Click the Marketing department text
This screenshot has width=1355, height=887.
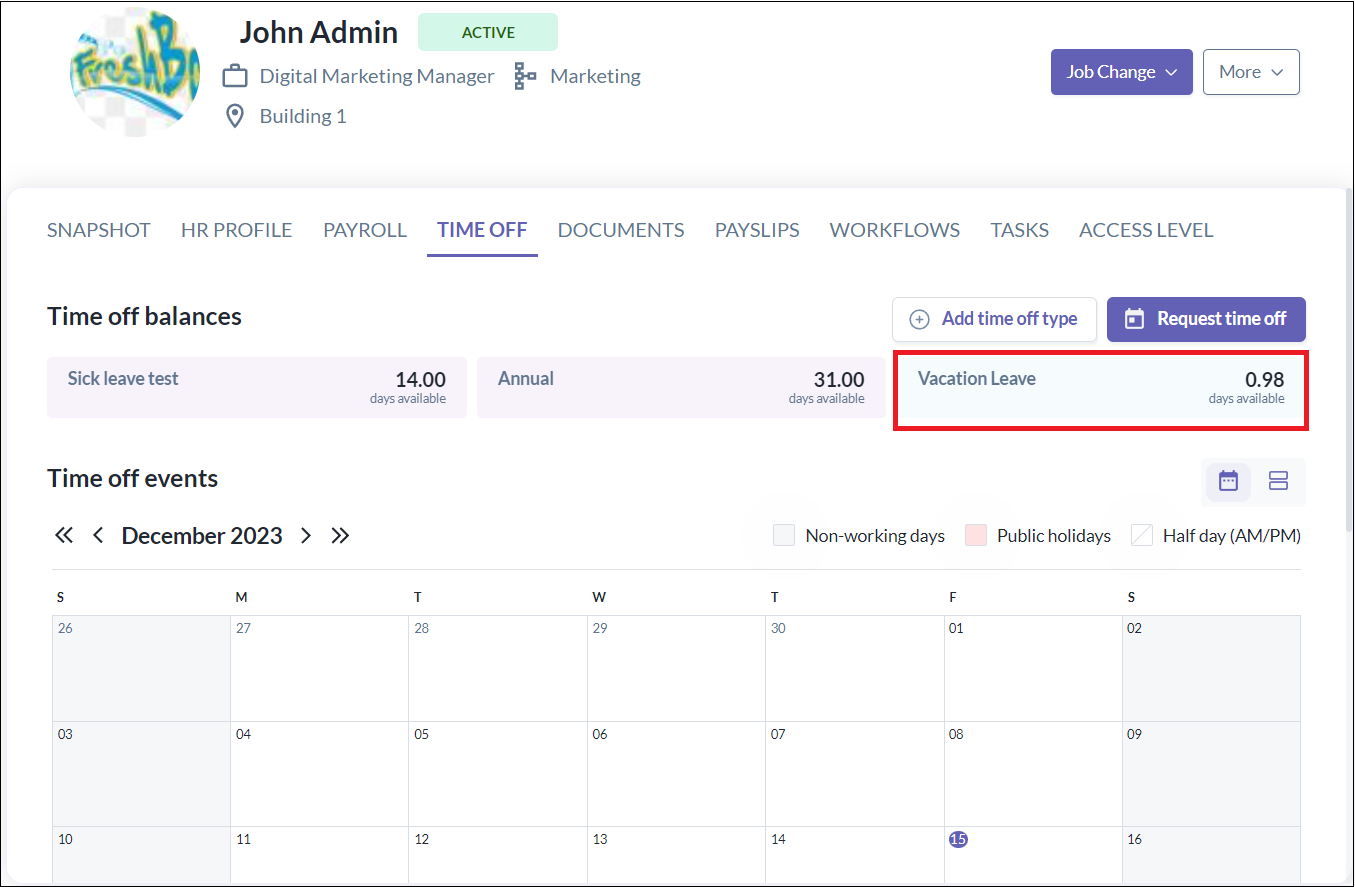pos(596,76)
